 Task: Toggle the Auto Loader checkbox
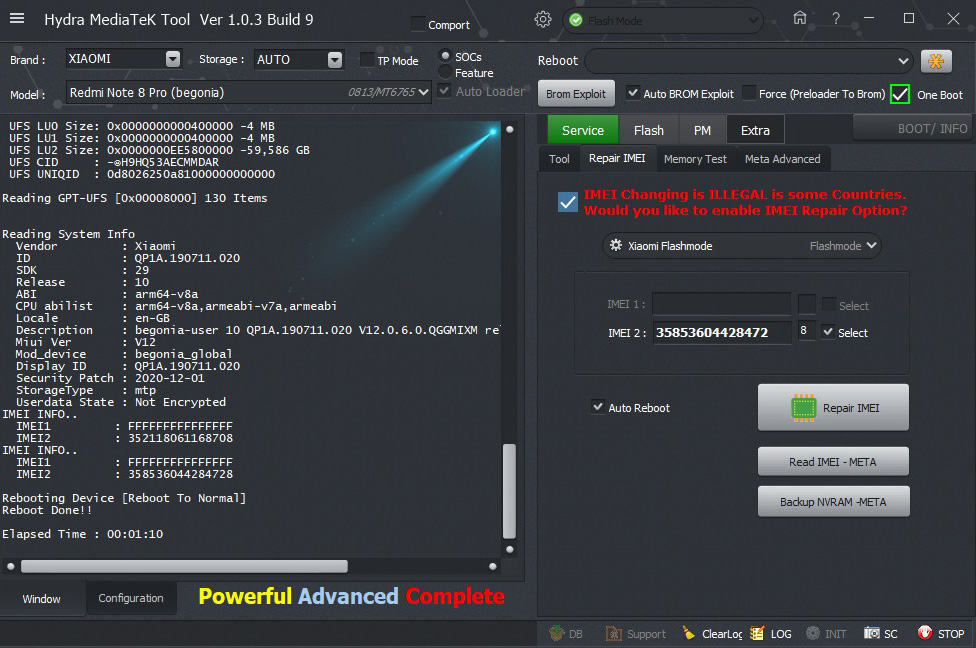click(x=444, y=91)
